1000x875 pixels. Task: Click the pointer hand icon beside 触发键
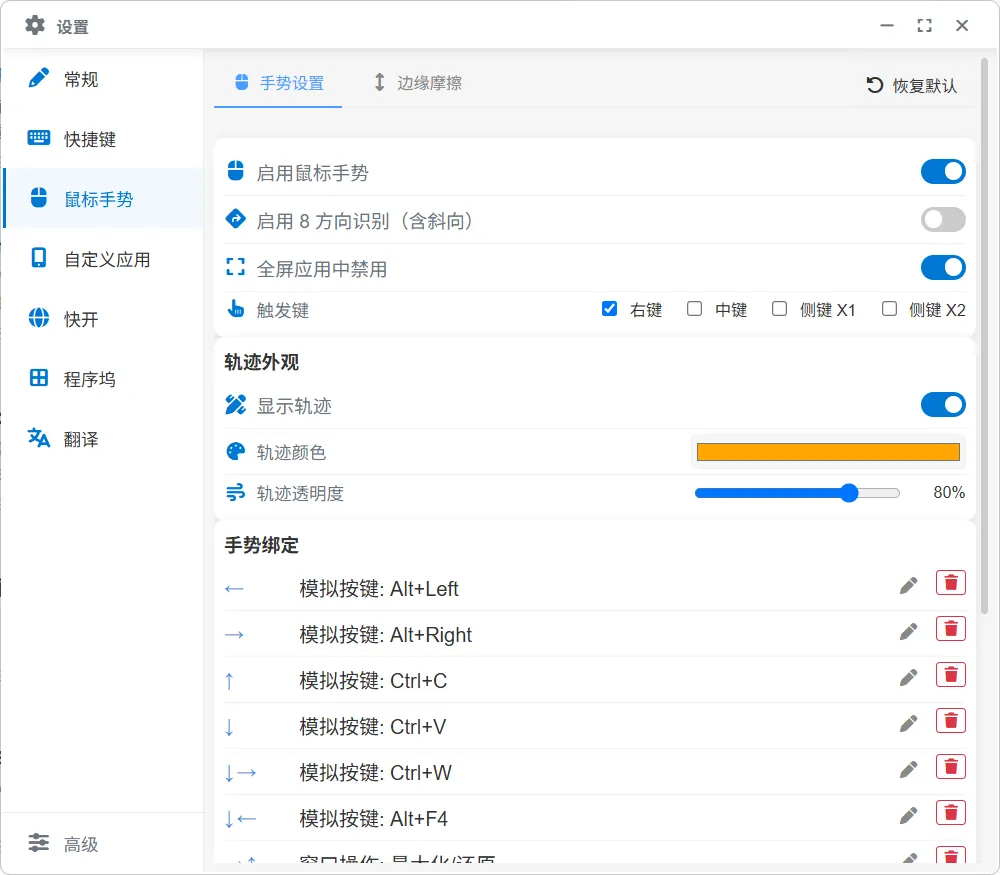235,309
